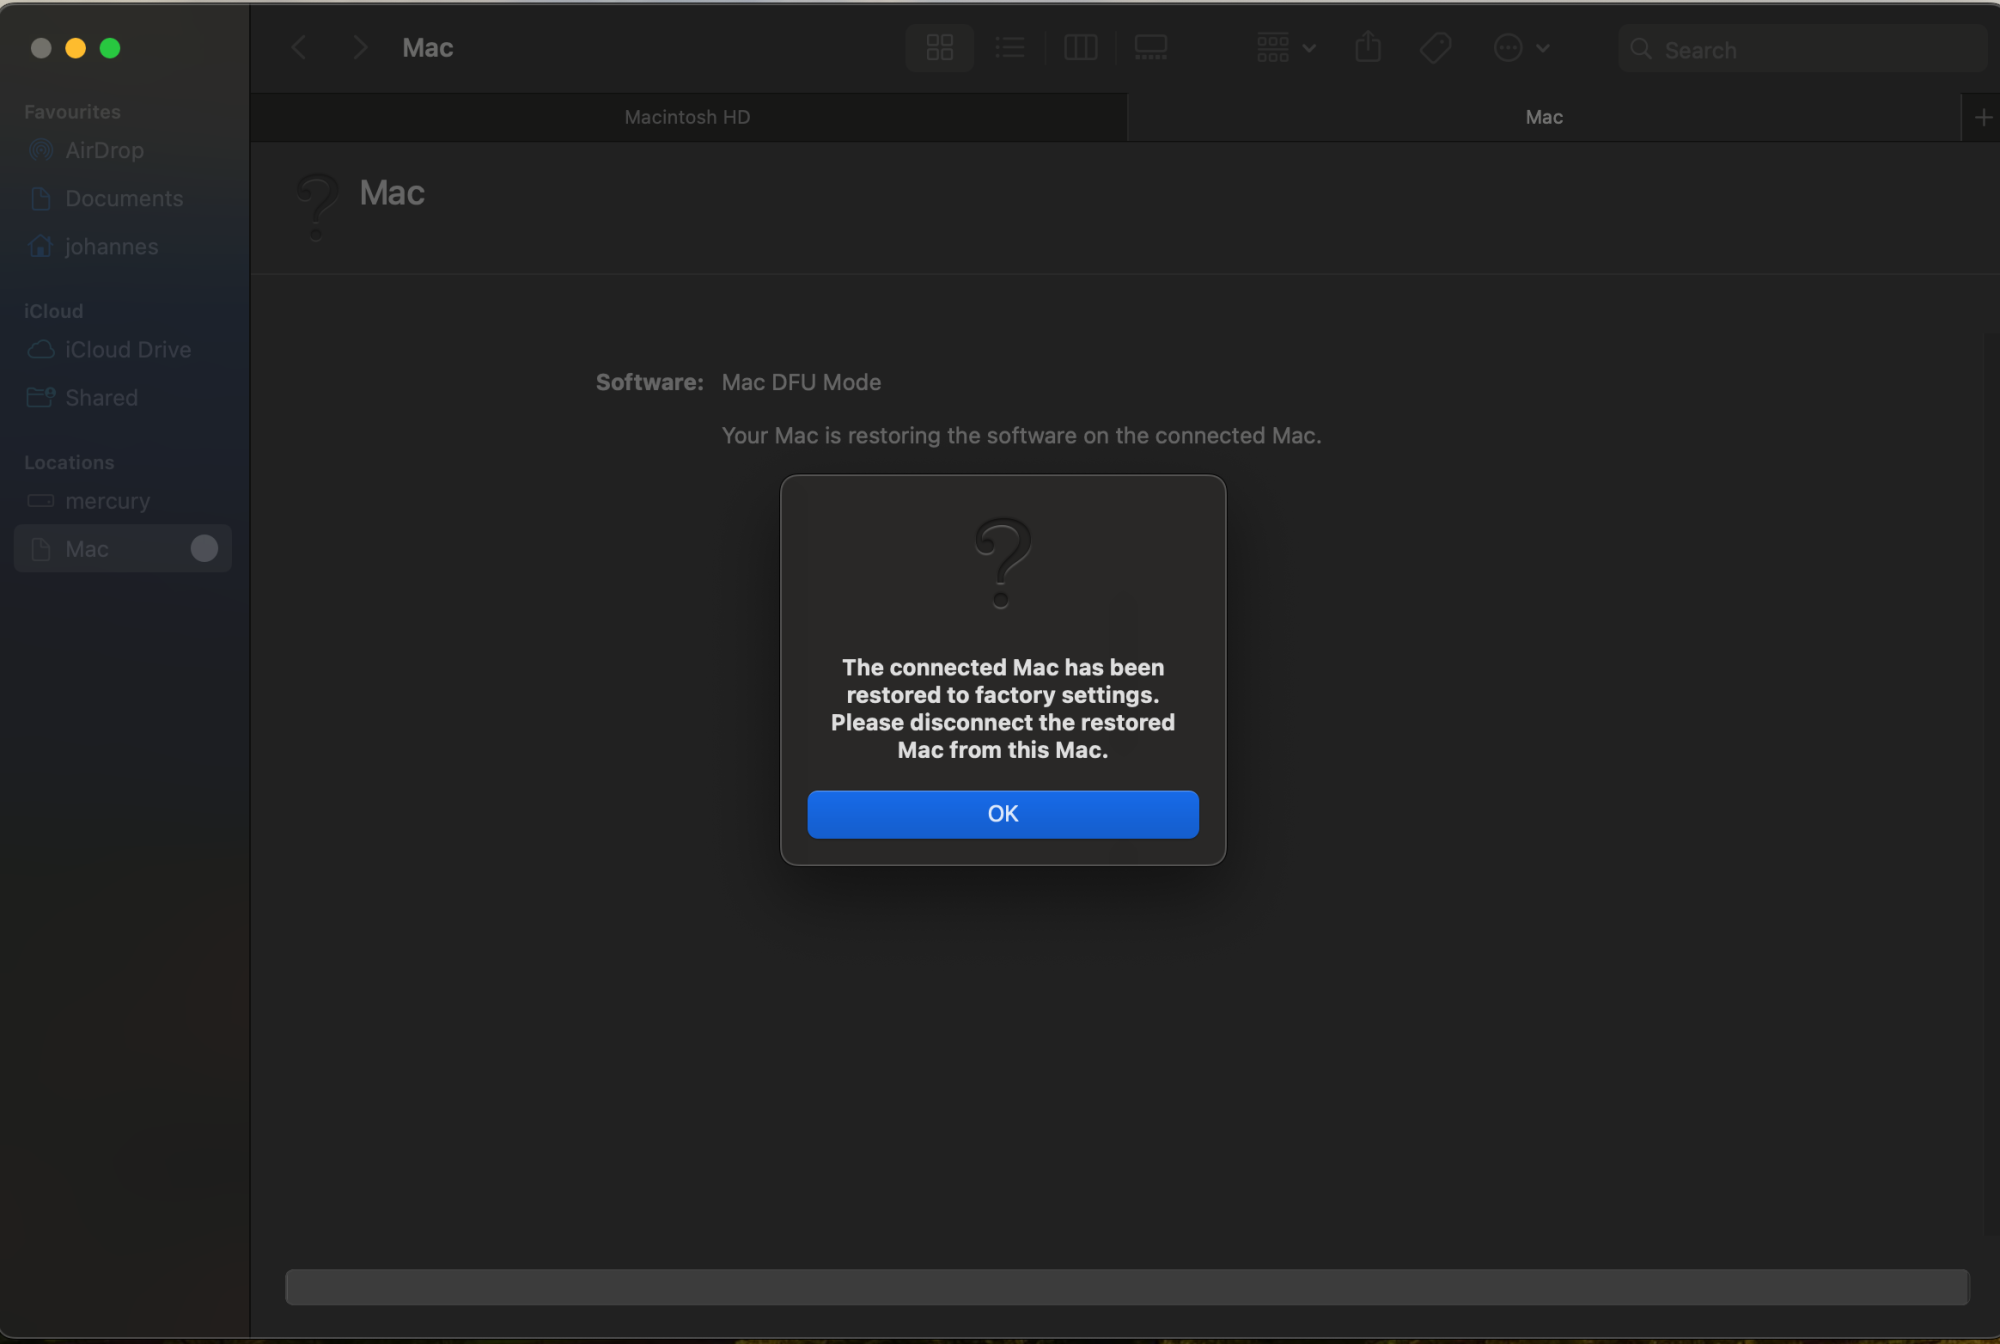
Task: Click the 'Your Mac is restoring the software' message
Action: point(1021,435)
